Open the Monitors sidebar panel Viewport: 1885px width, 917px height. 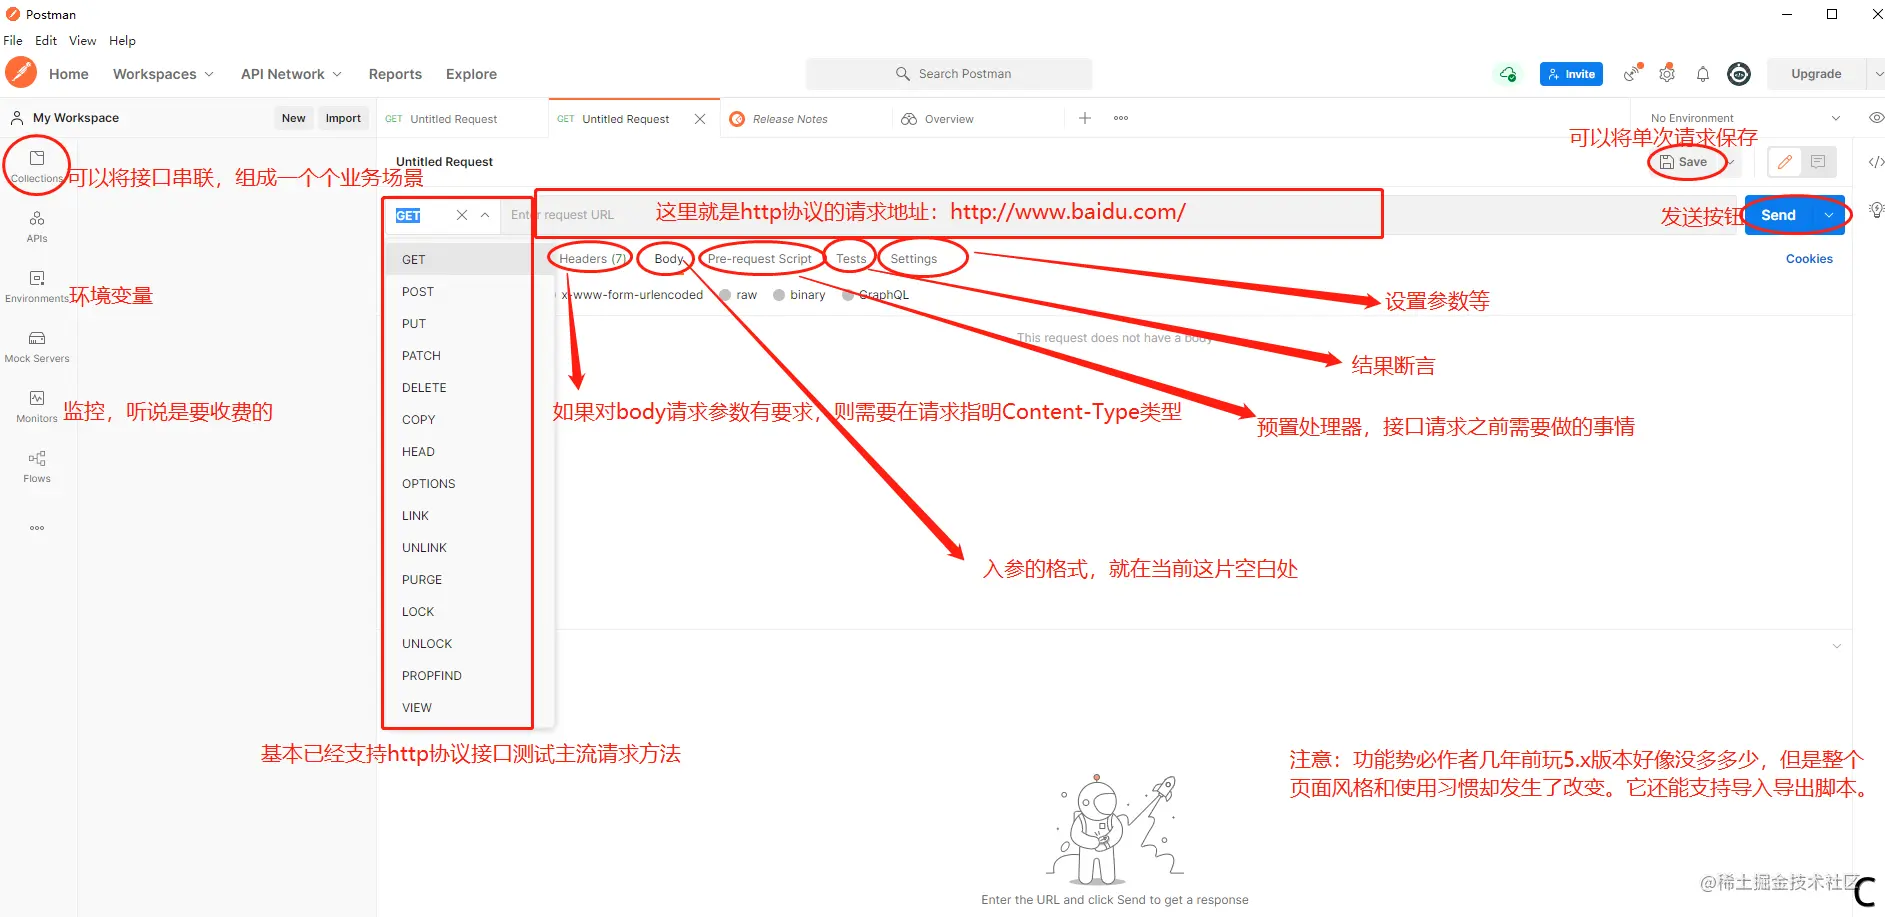pyautogui.click(x=37, y=407)
